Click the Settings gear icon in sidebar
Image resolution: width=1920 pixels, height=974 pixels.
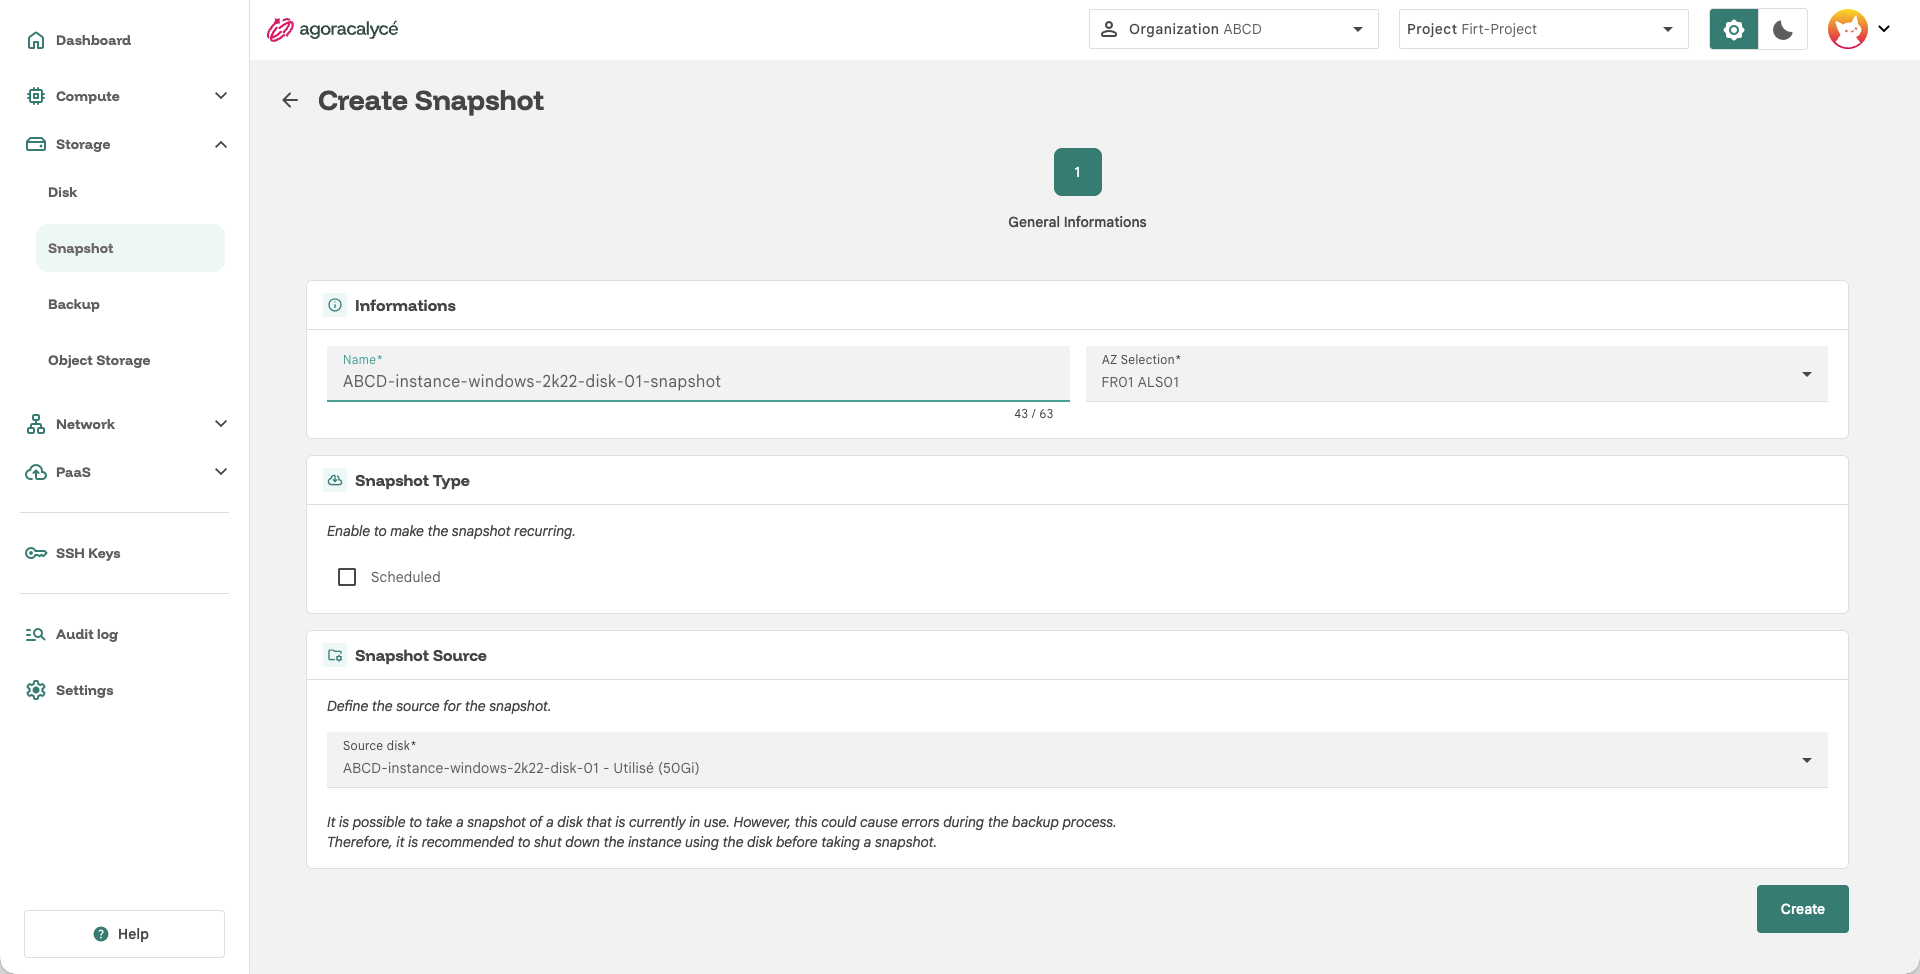pyautogui.click(x=36, y=690)
